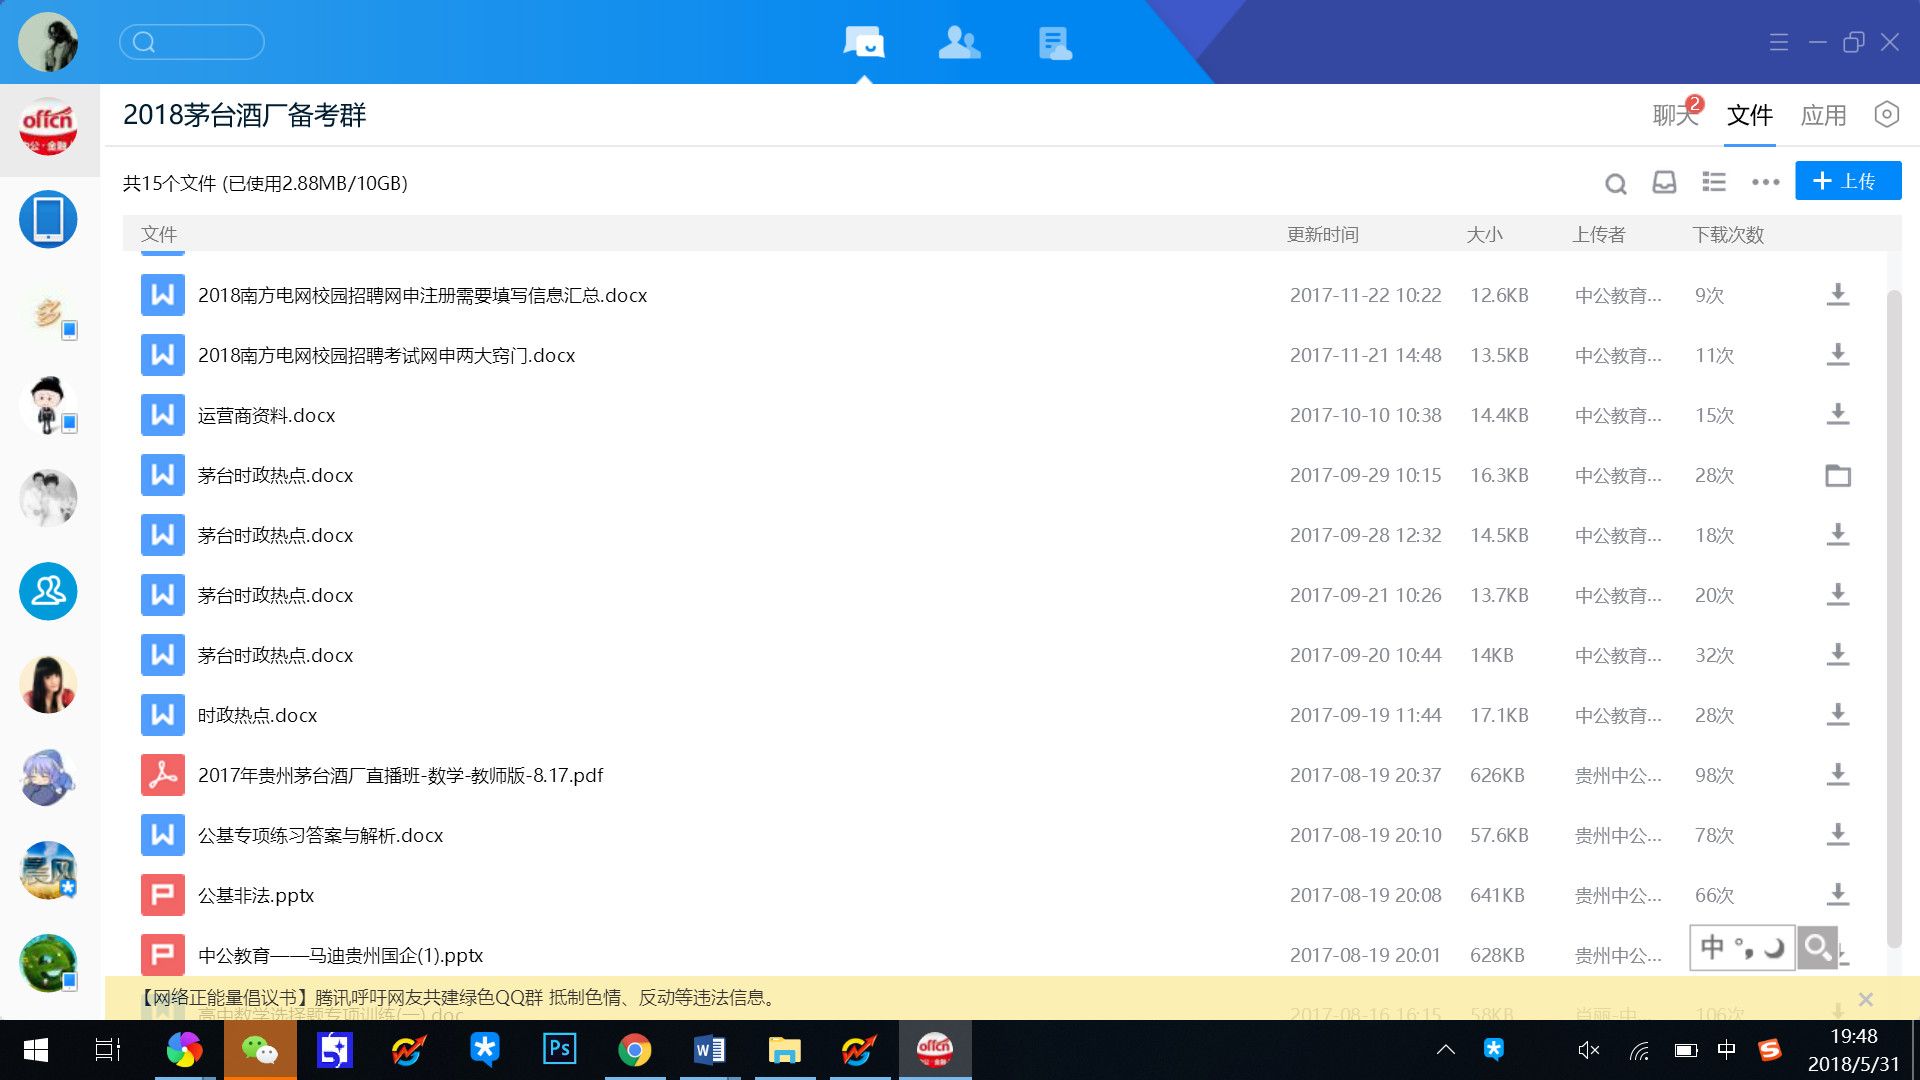Switch file list view layout
The height and width of the screenshot is (1080, 1920).
tap(1714, 182)
